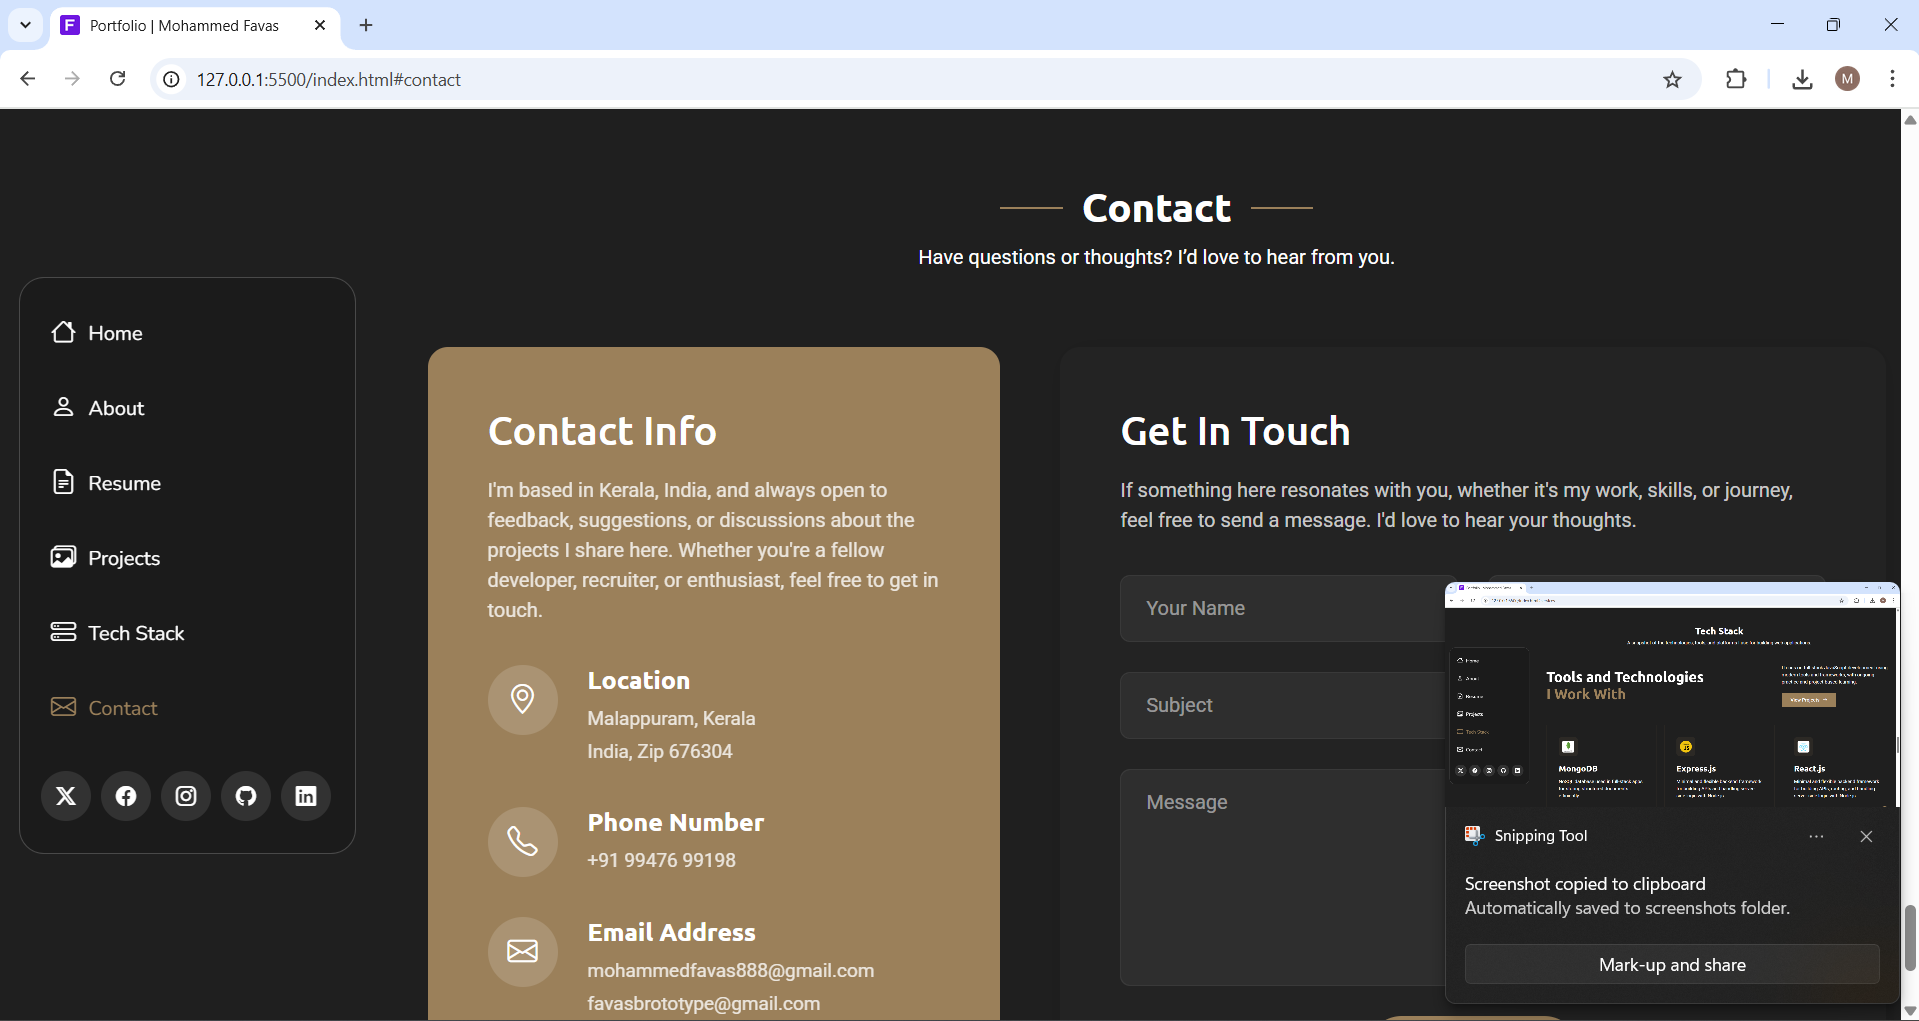Dismiss the Snipping Tool notification
1919x1021 pixels.
(x=1866, y=836)
